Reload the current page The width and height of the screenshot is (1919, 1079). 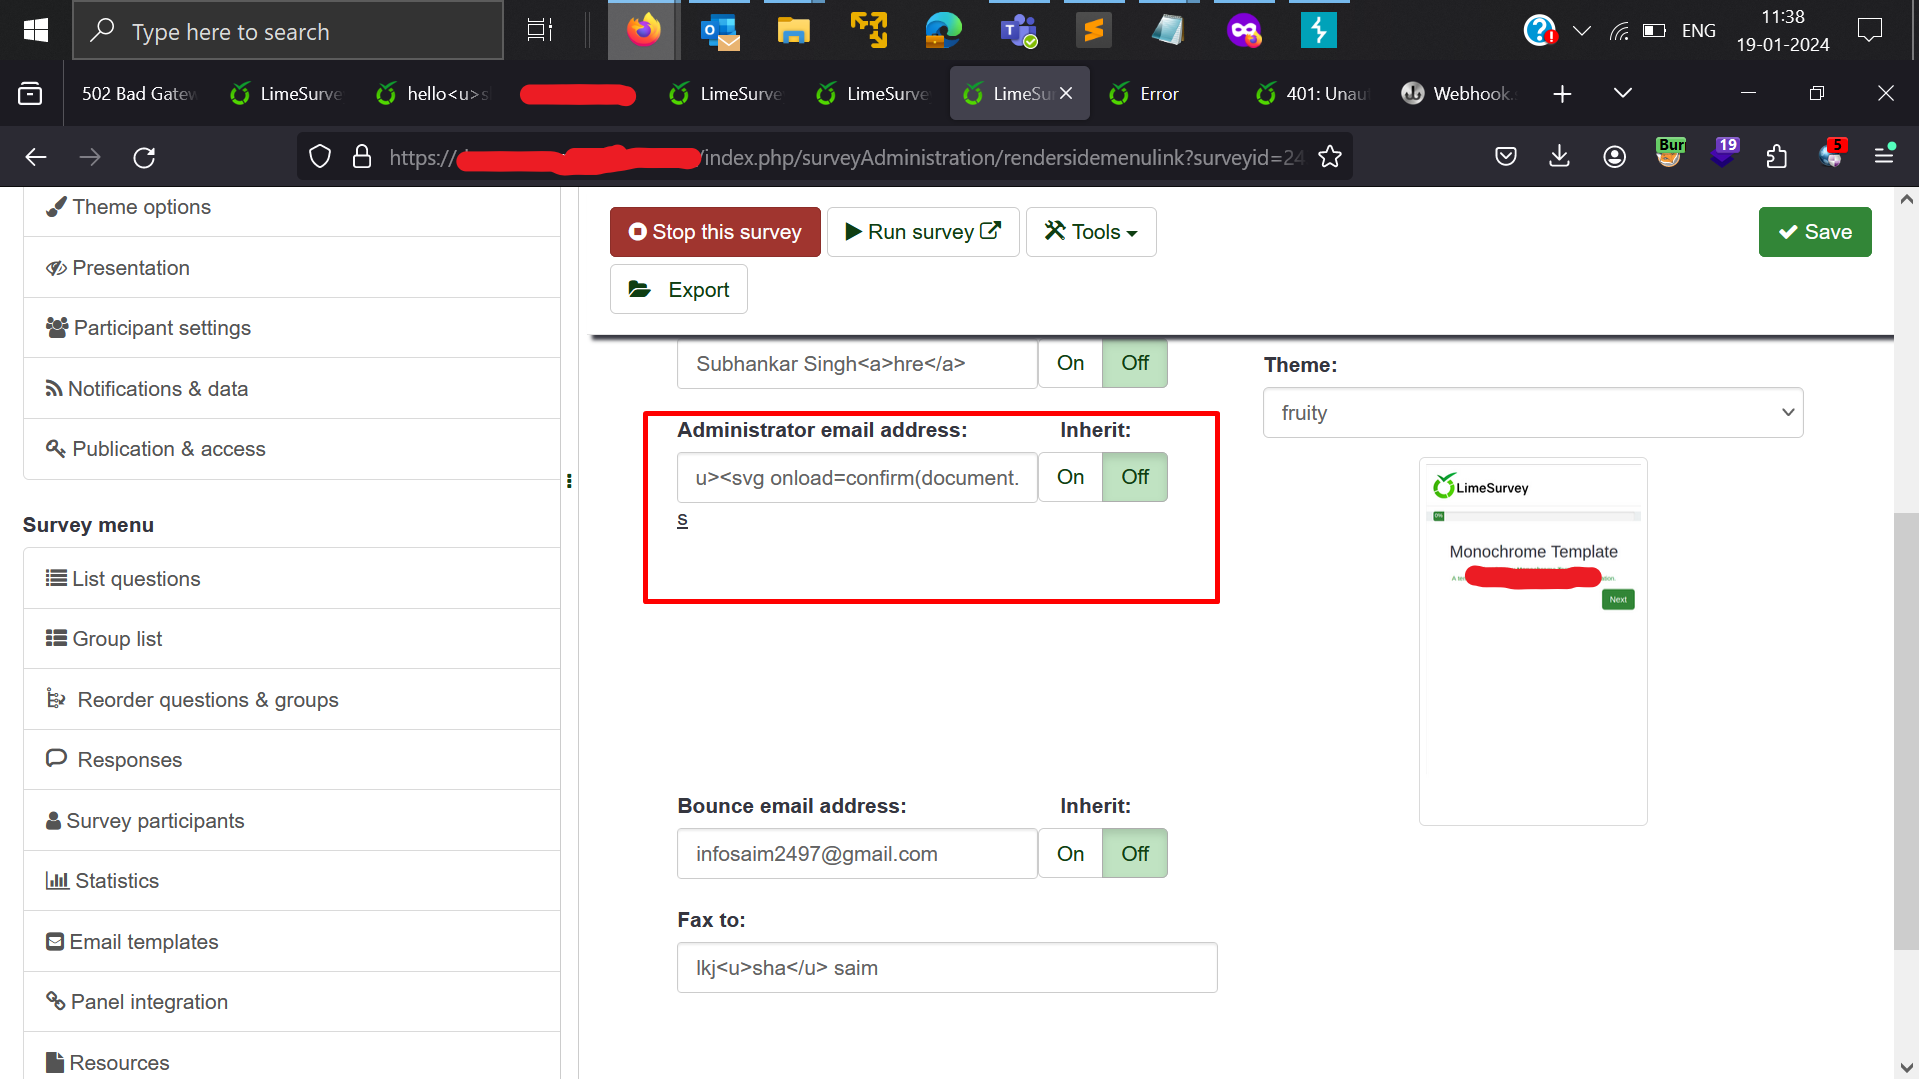tap(145, 157)
